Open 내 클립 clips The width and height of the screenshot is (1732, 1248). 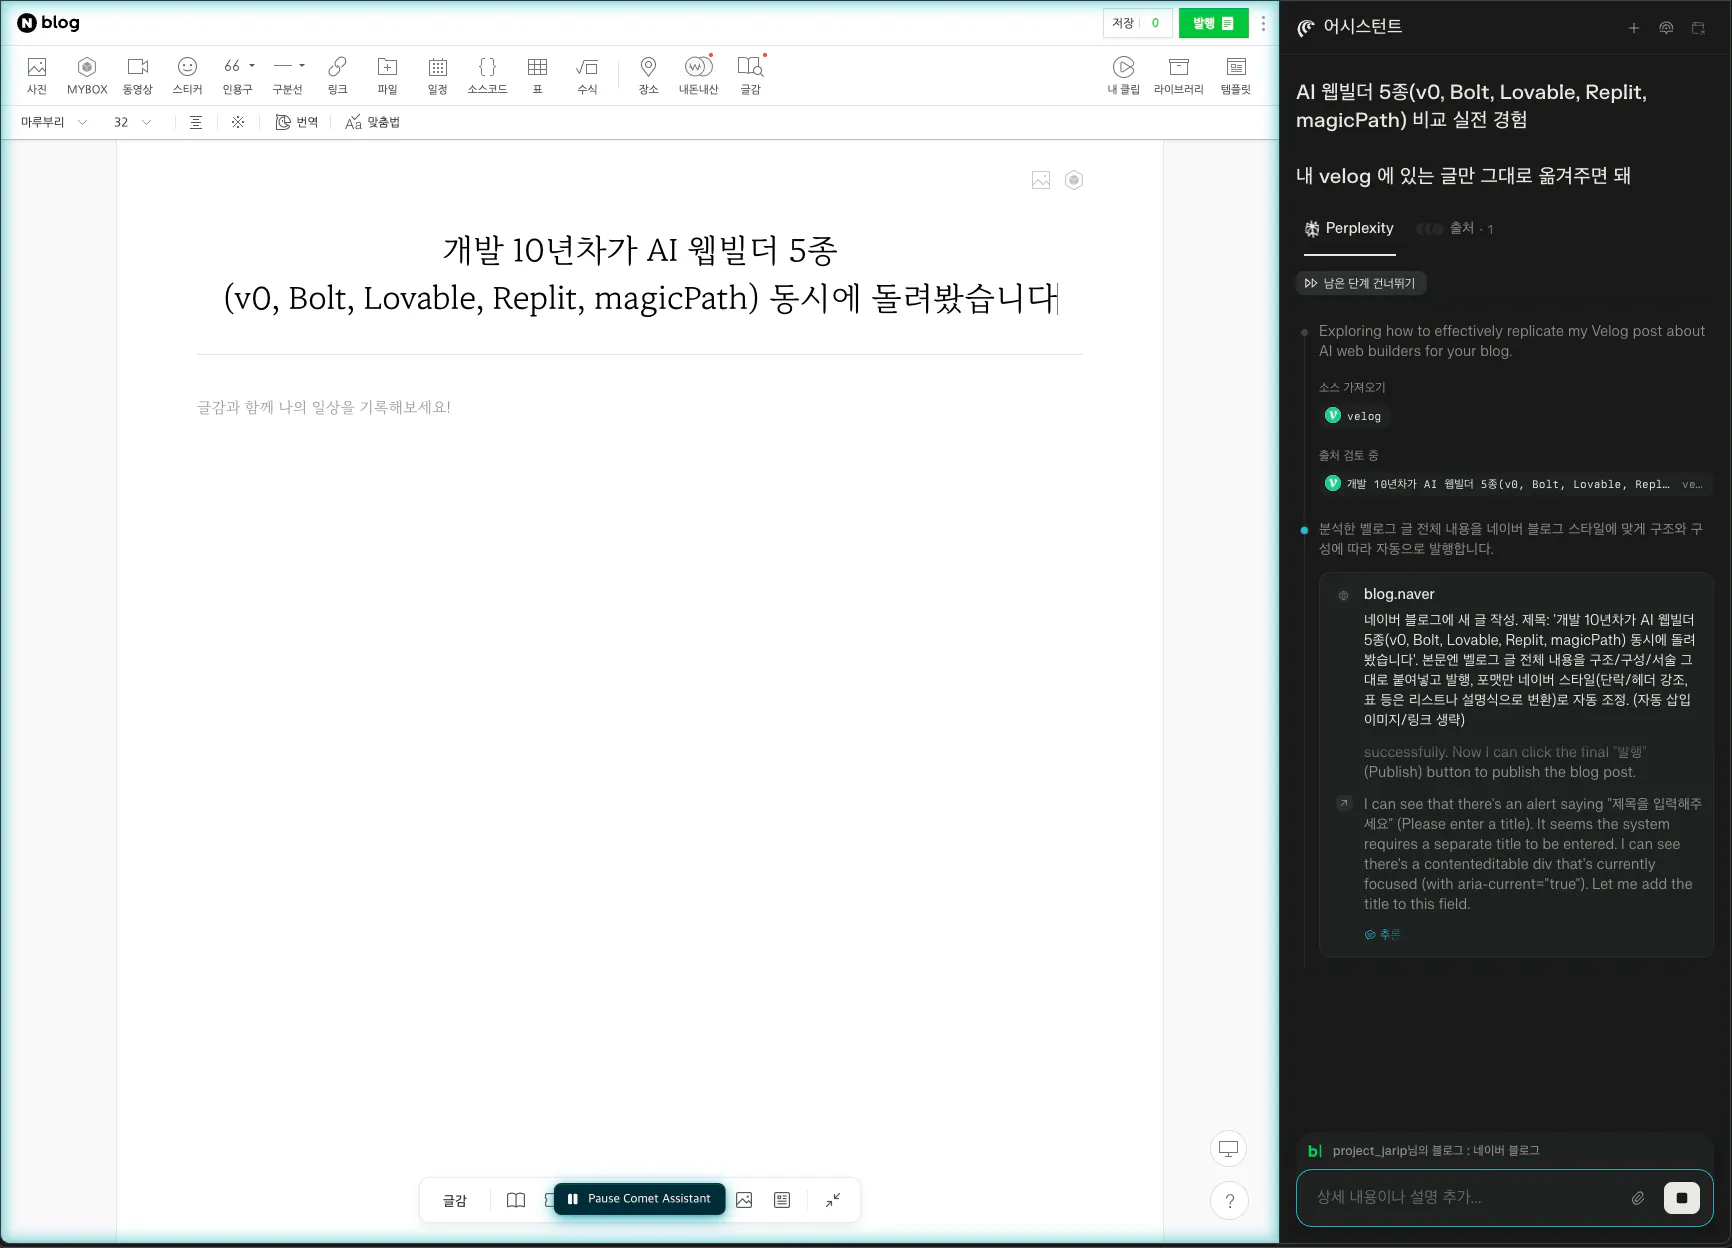1123,75
